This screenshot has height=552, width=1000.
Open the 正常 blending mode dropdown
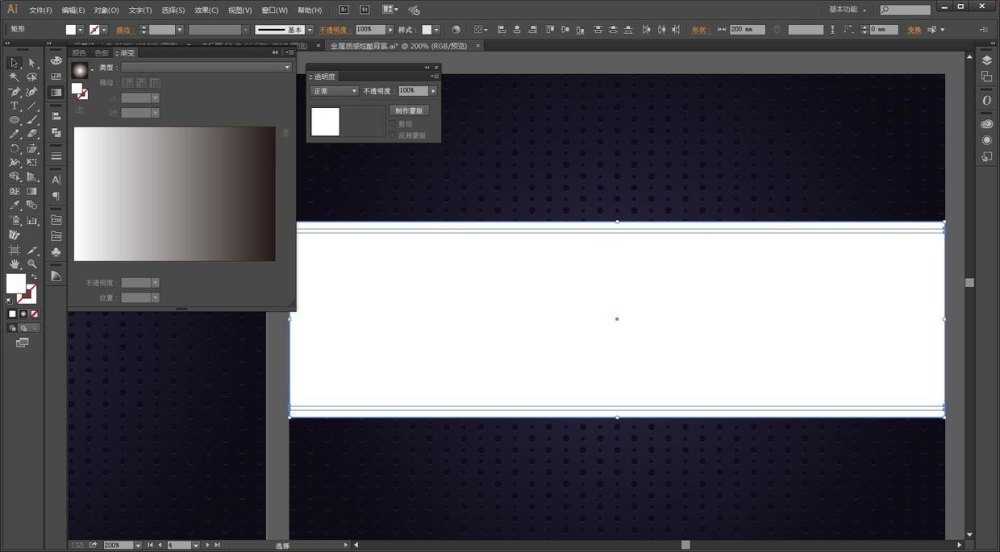pos(334,91)
